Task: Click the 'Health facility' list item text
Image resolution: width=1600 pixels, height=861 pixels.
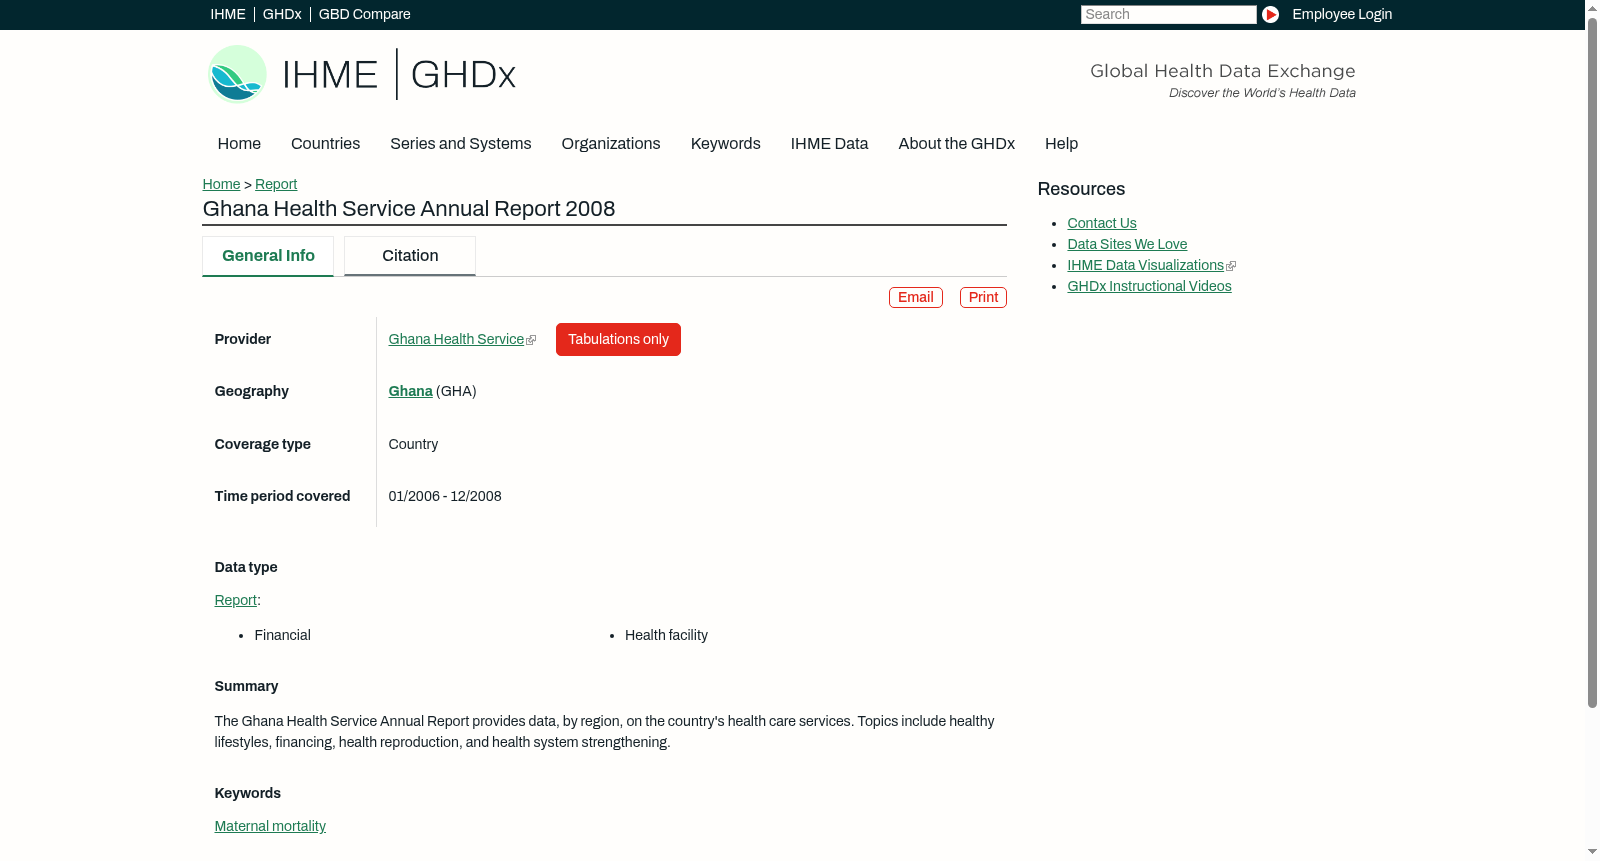Action: 666,636
